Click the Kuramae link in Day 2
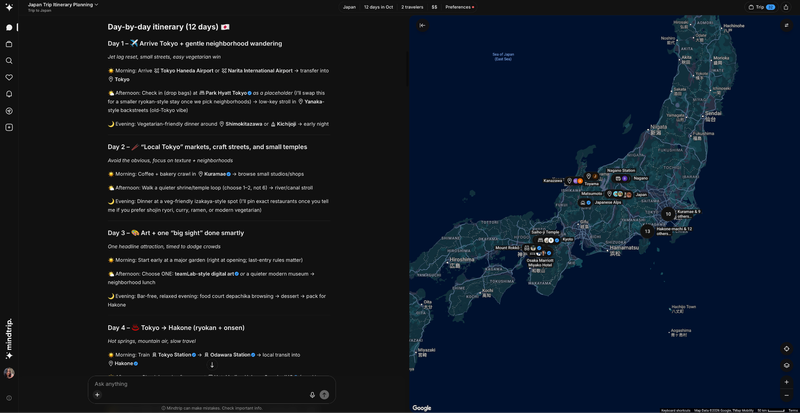This screenshot has width=800, height=413. point(214,174)
